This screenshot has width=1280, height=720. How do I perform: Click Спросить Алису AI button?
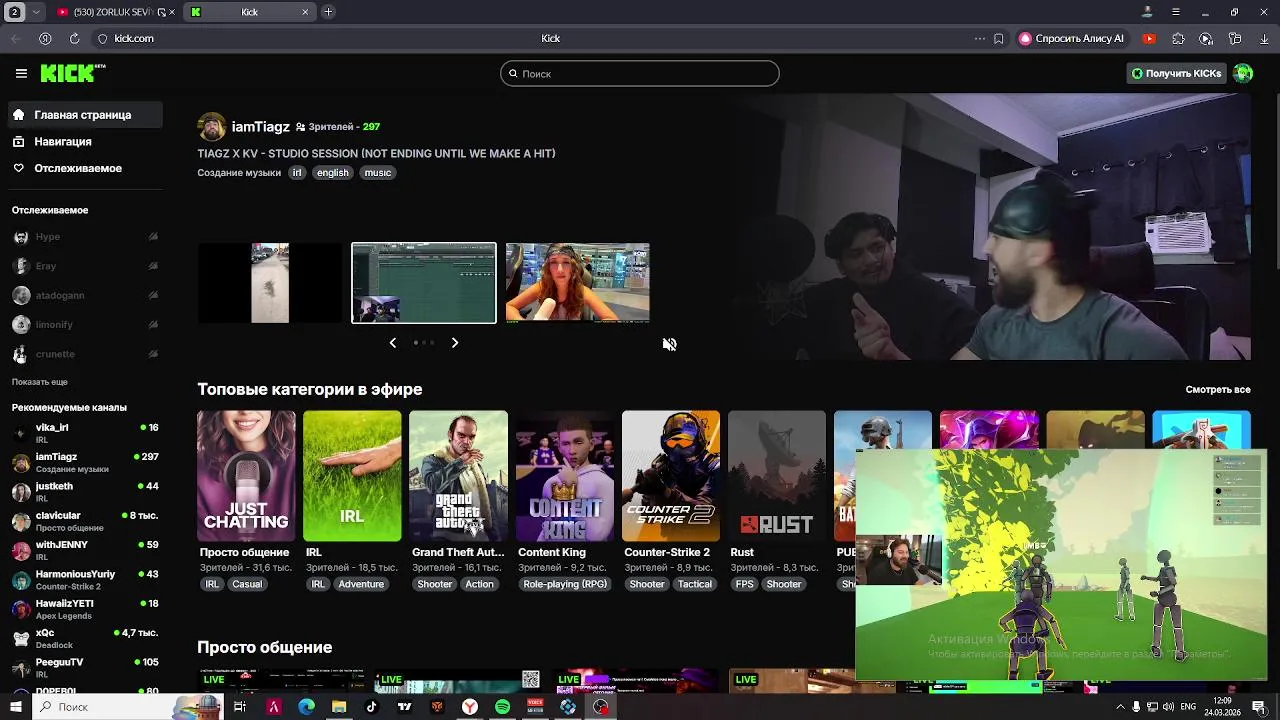tap(1071, 38)
